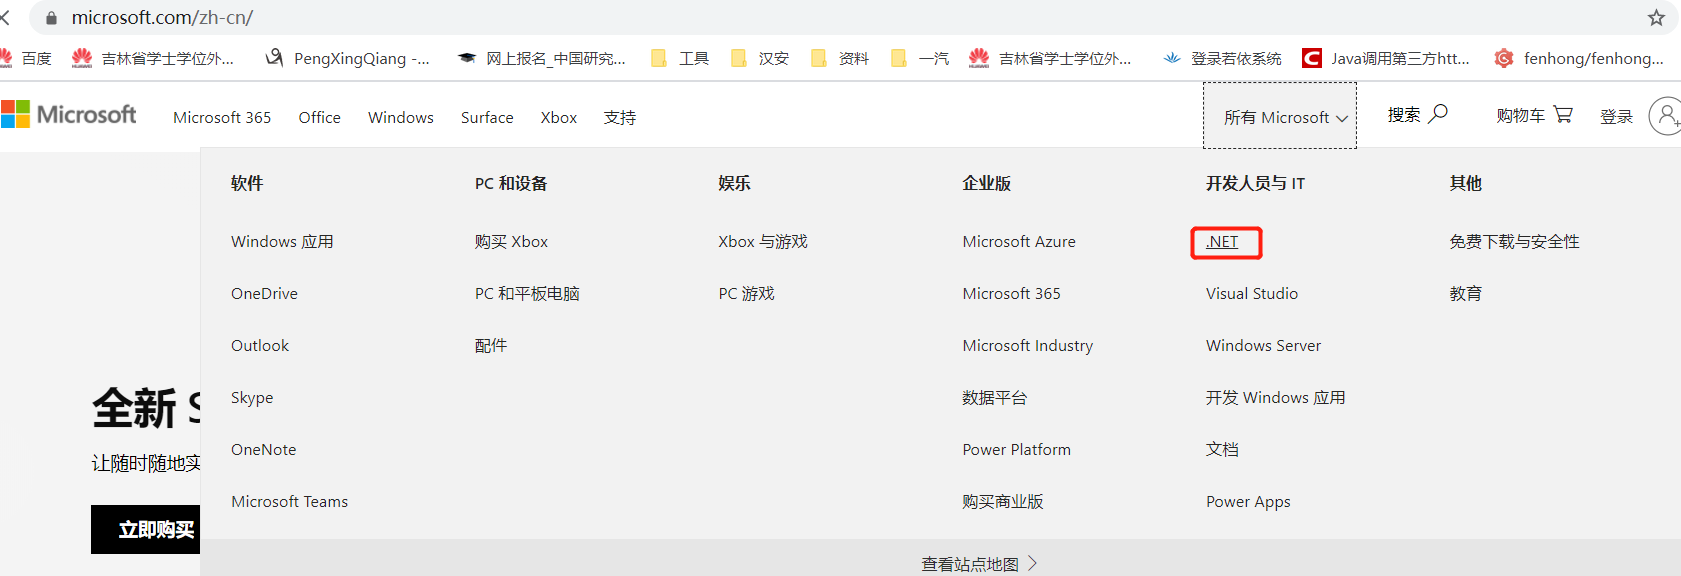Open the Windows Server link
This screenshot has height=576, width=1681.
pos(1263,346)
